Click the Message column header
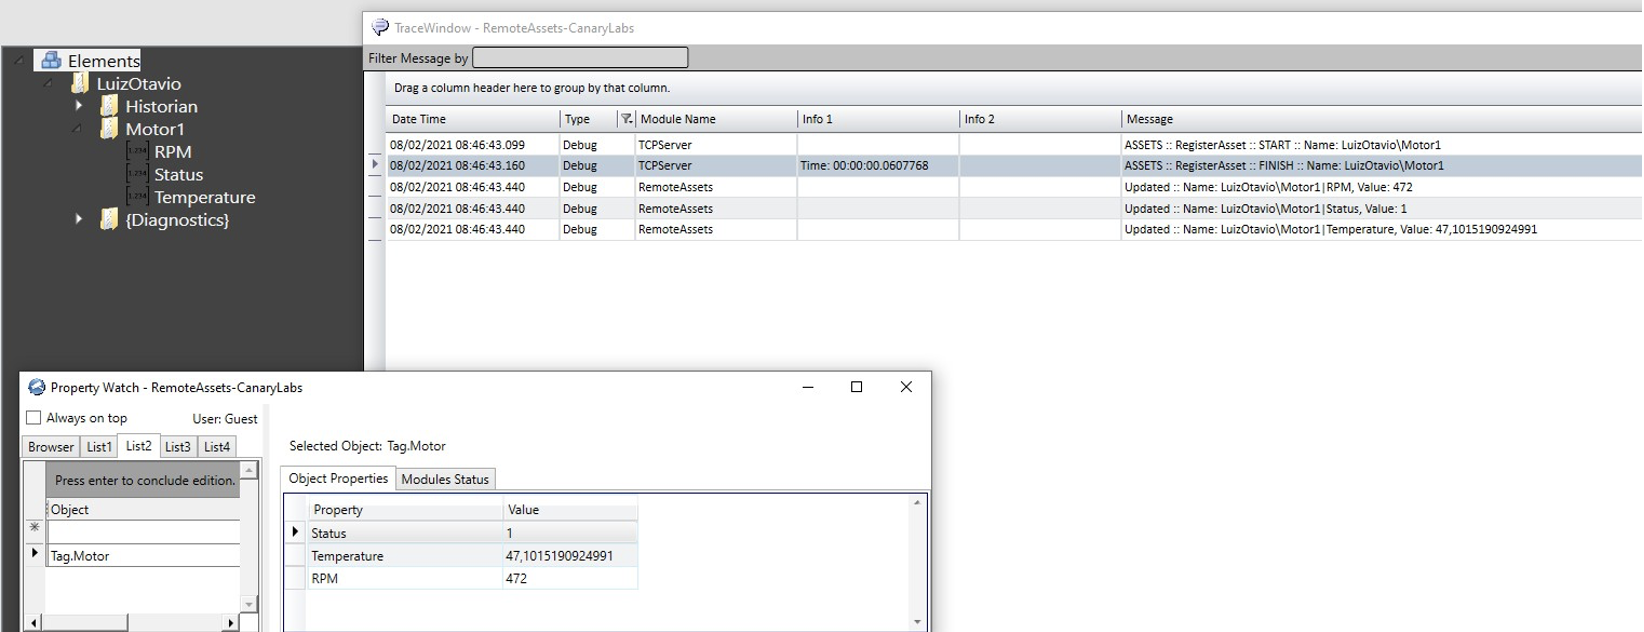The image size is (1644, 632). click(1382, 119)
